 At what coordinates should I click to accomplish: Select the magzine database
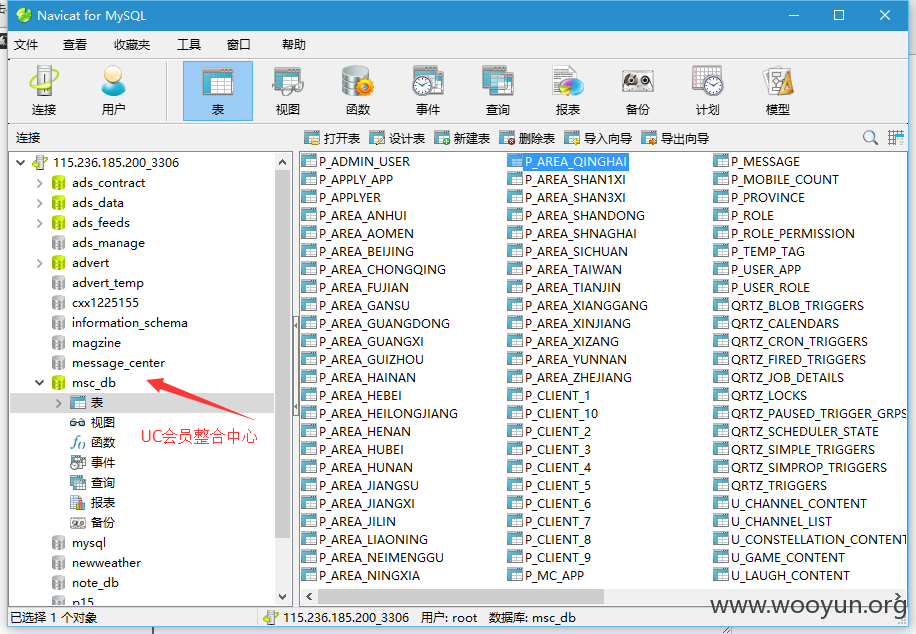tap(86, 342)
